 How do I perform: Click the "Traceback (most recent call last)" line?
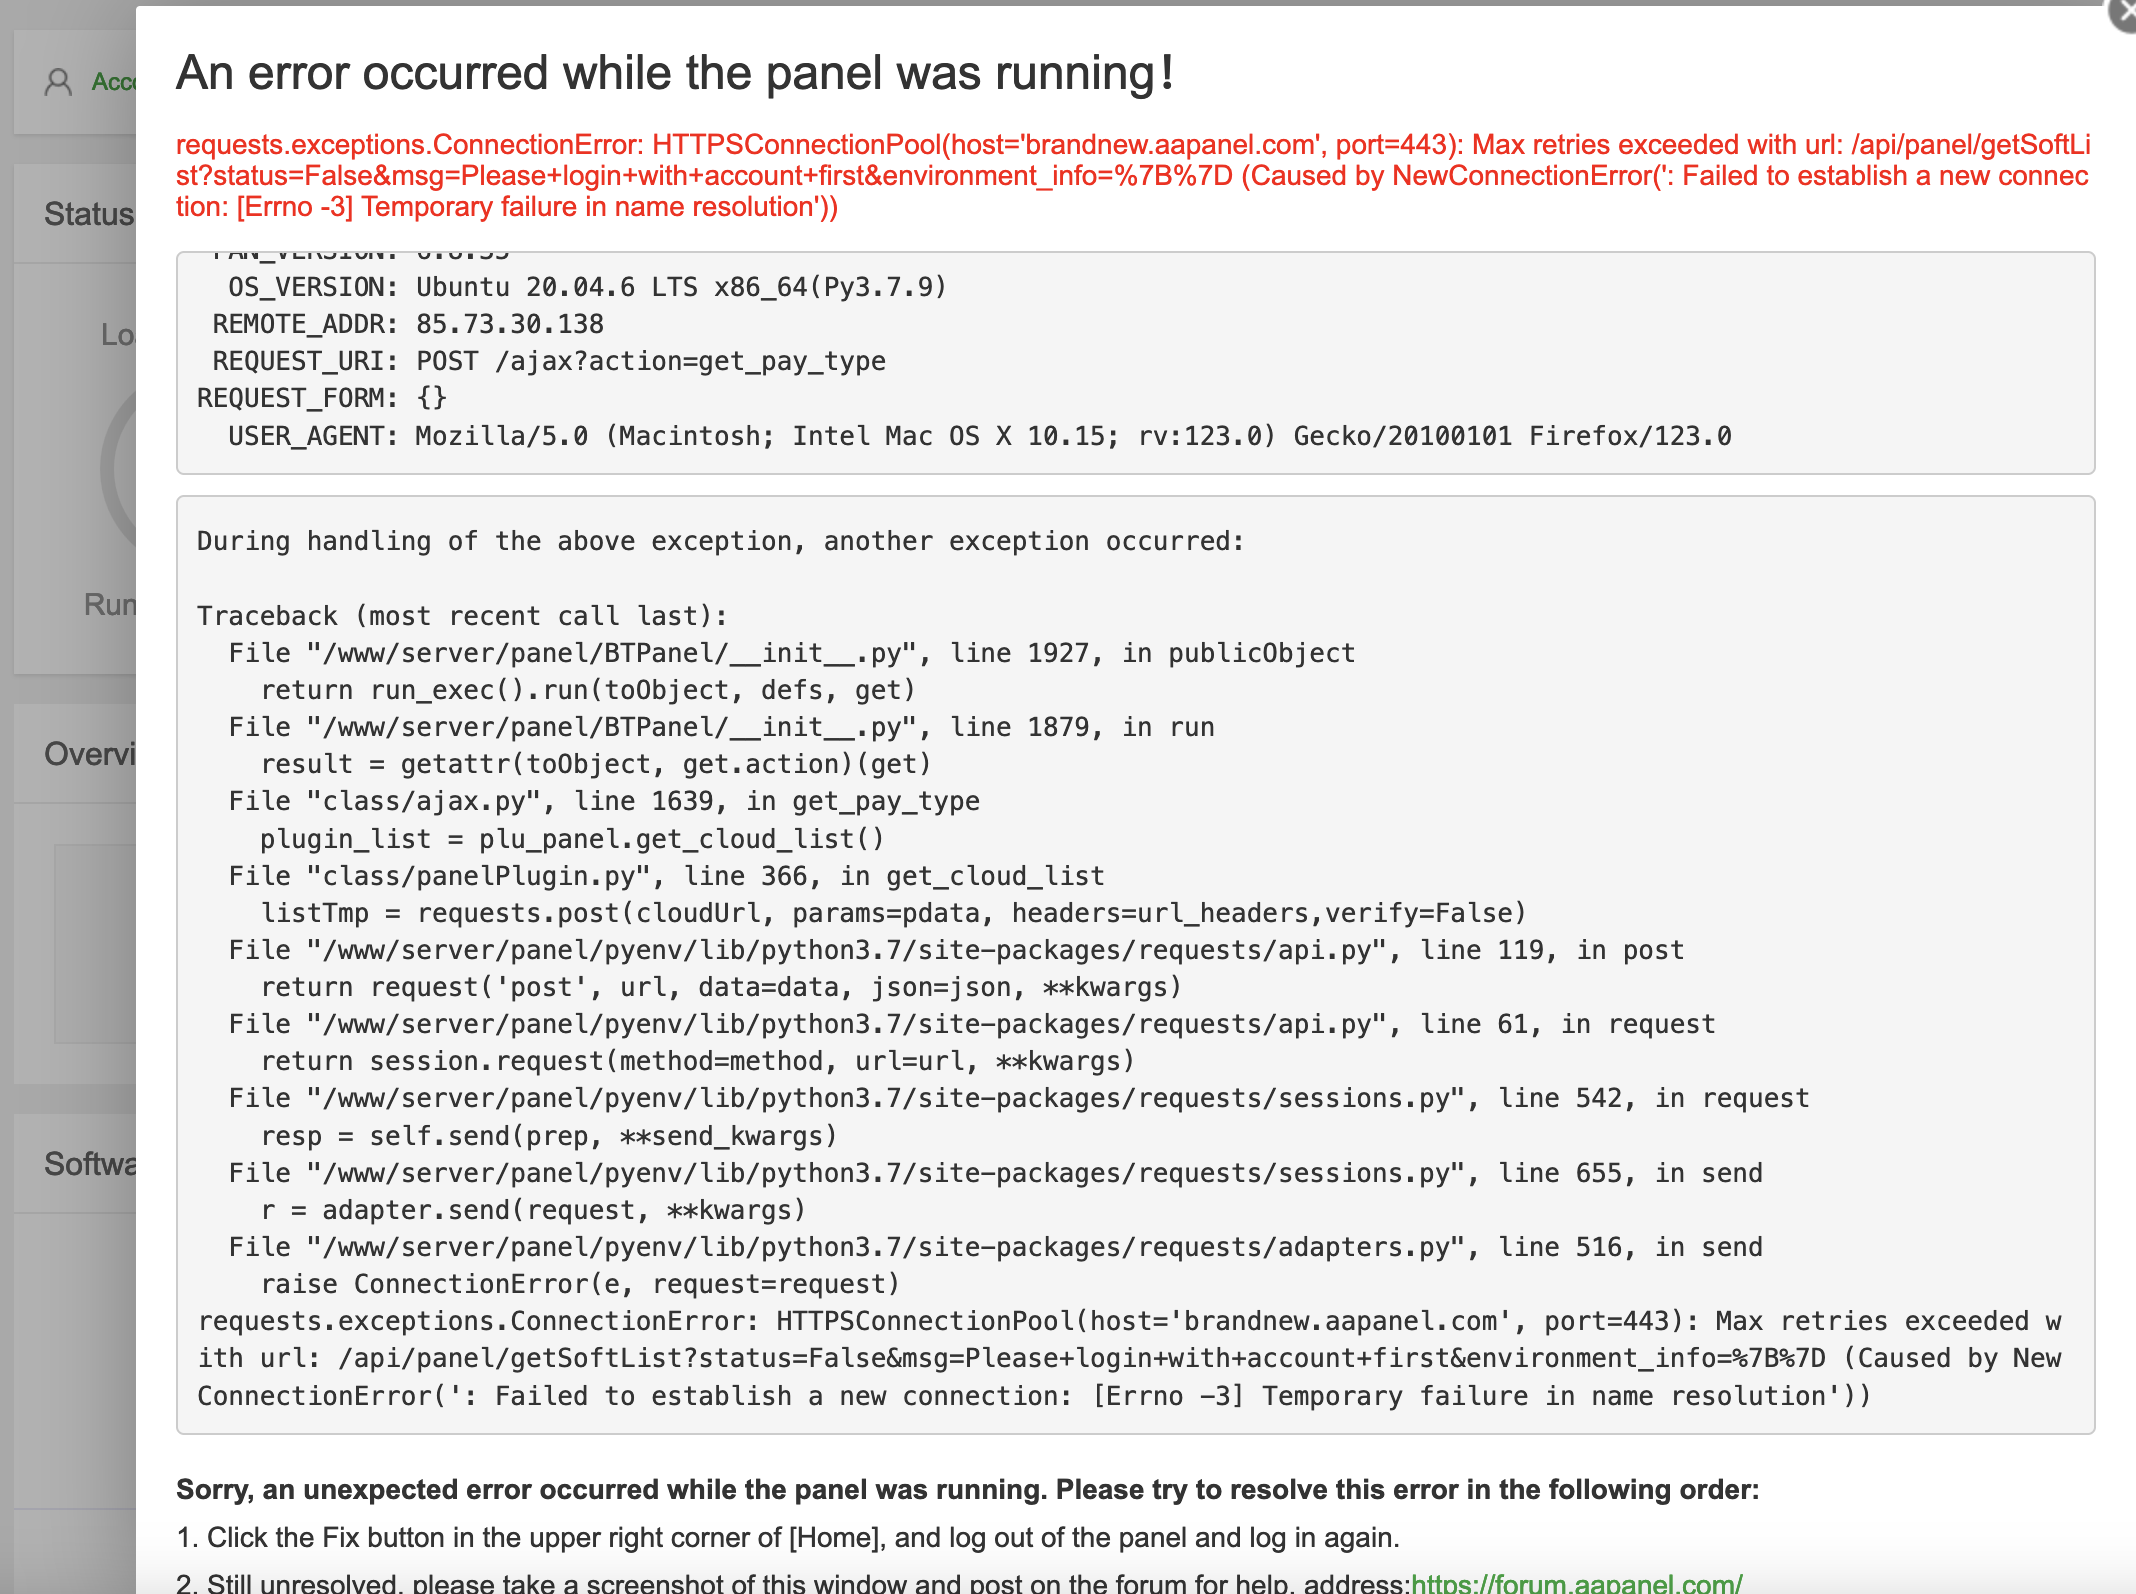point(462,616)
